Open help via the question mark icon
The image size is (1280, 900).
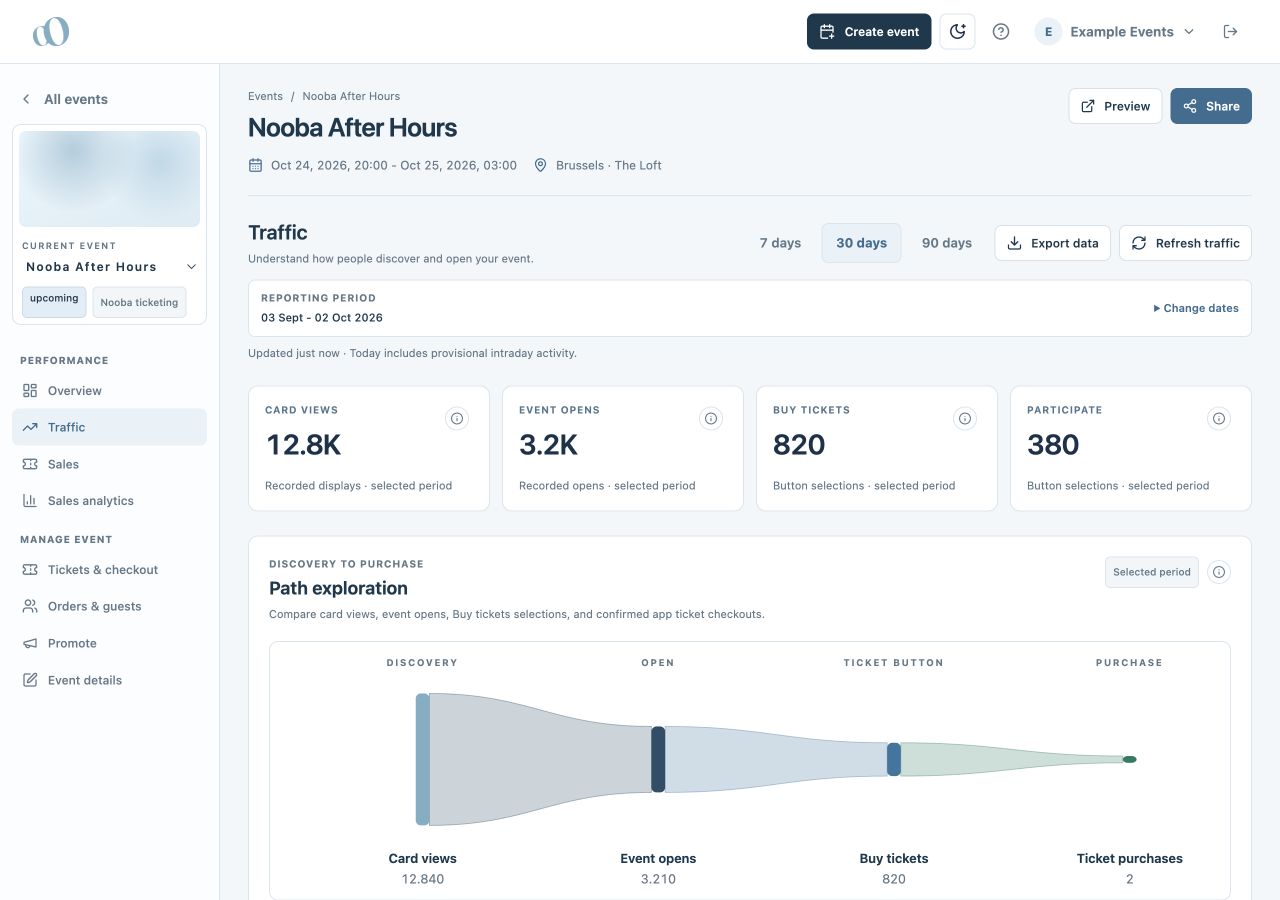point(1000,32)
